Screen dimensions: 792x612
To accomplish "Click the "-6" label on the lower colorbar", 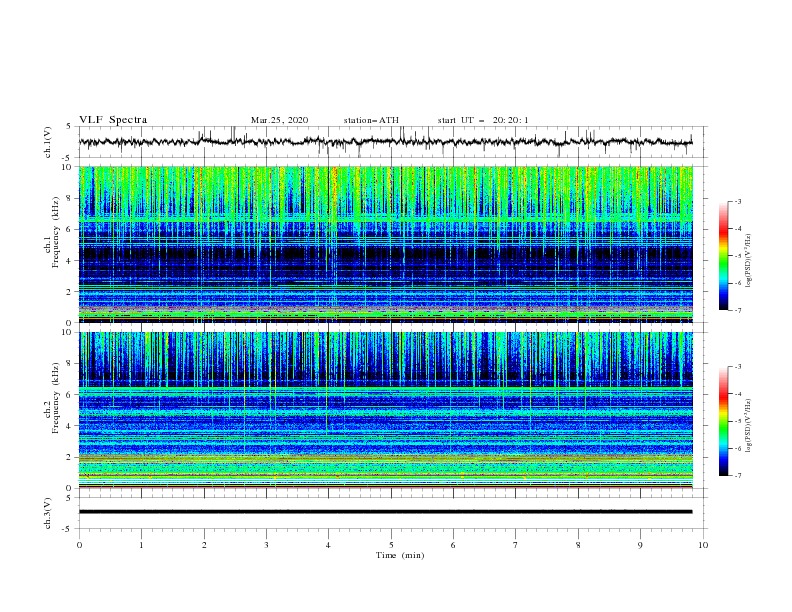I will [737, 448].
